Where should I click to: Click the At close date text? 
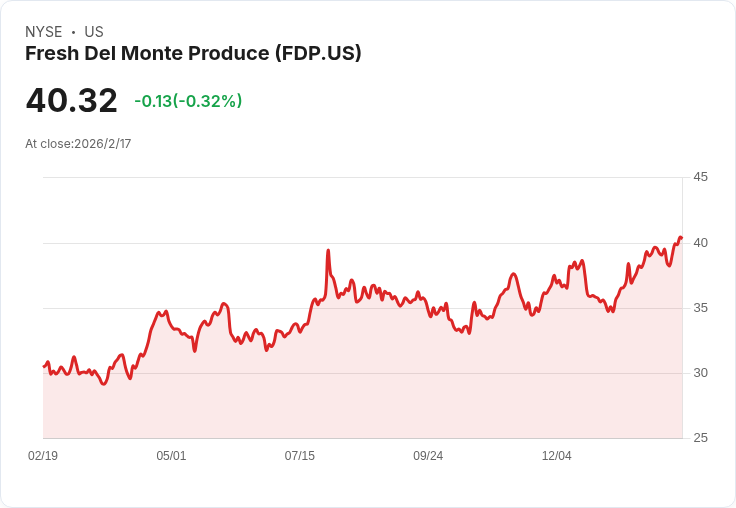click(x=78, y=144)
